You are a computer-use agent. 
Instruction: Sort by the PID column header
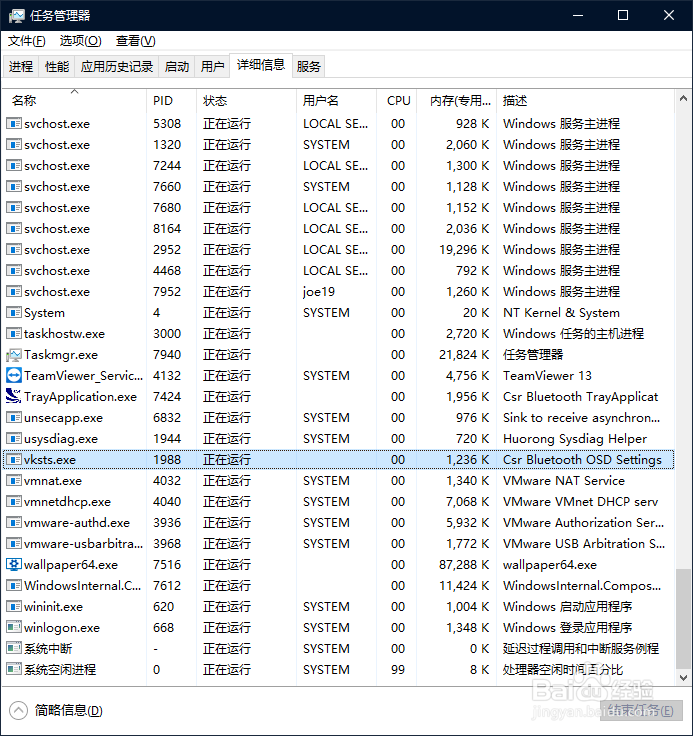171,100
